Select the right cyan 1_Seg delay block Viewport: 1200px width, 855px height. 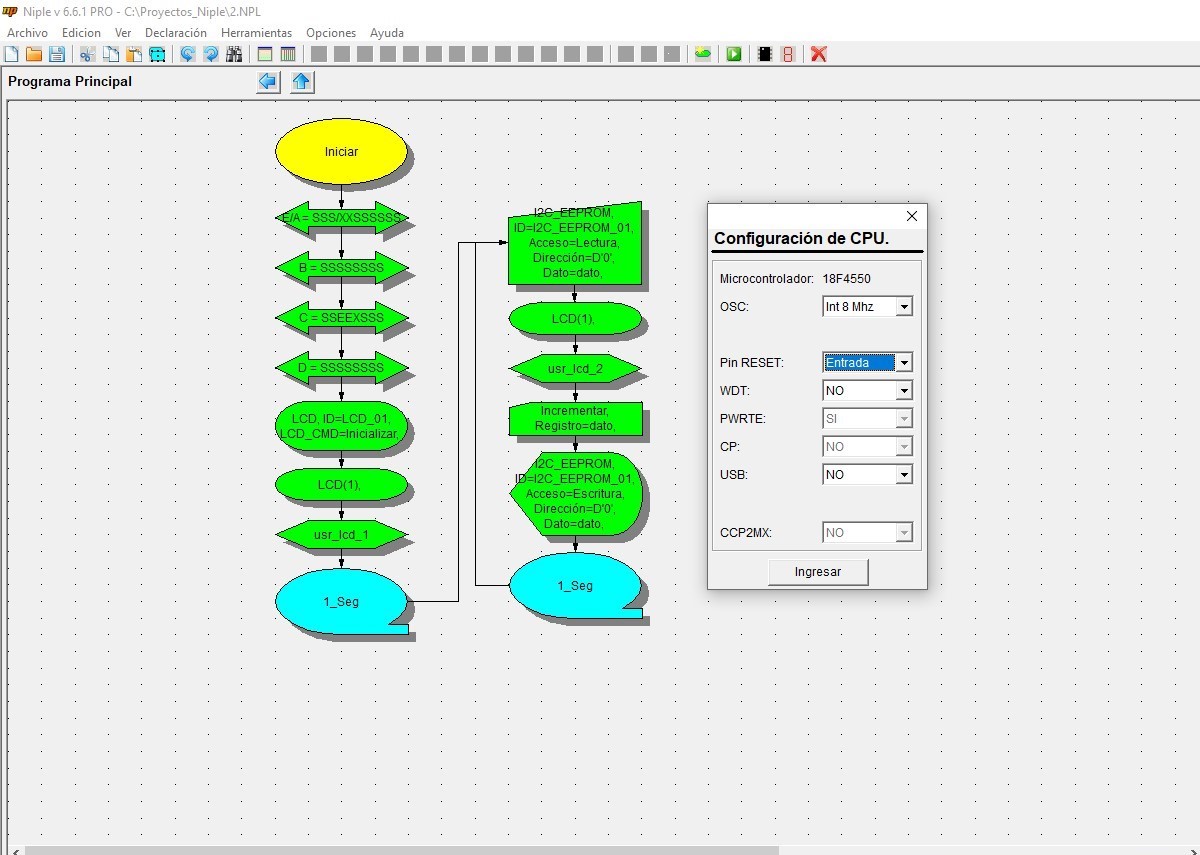point(575,585)
